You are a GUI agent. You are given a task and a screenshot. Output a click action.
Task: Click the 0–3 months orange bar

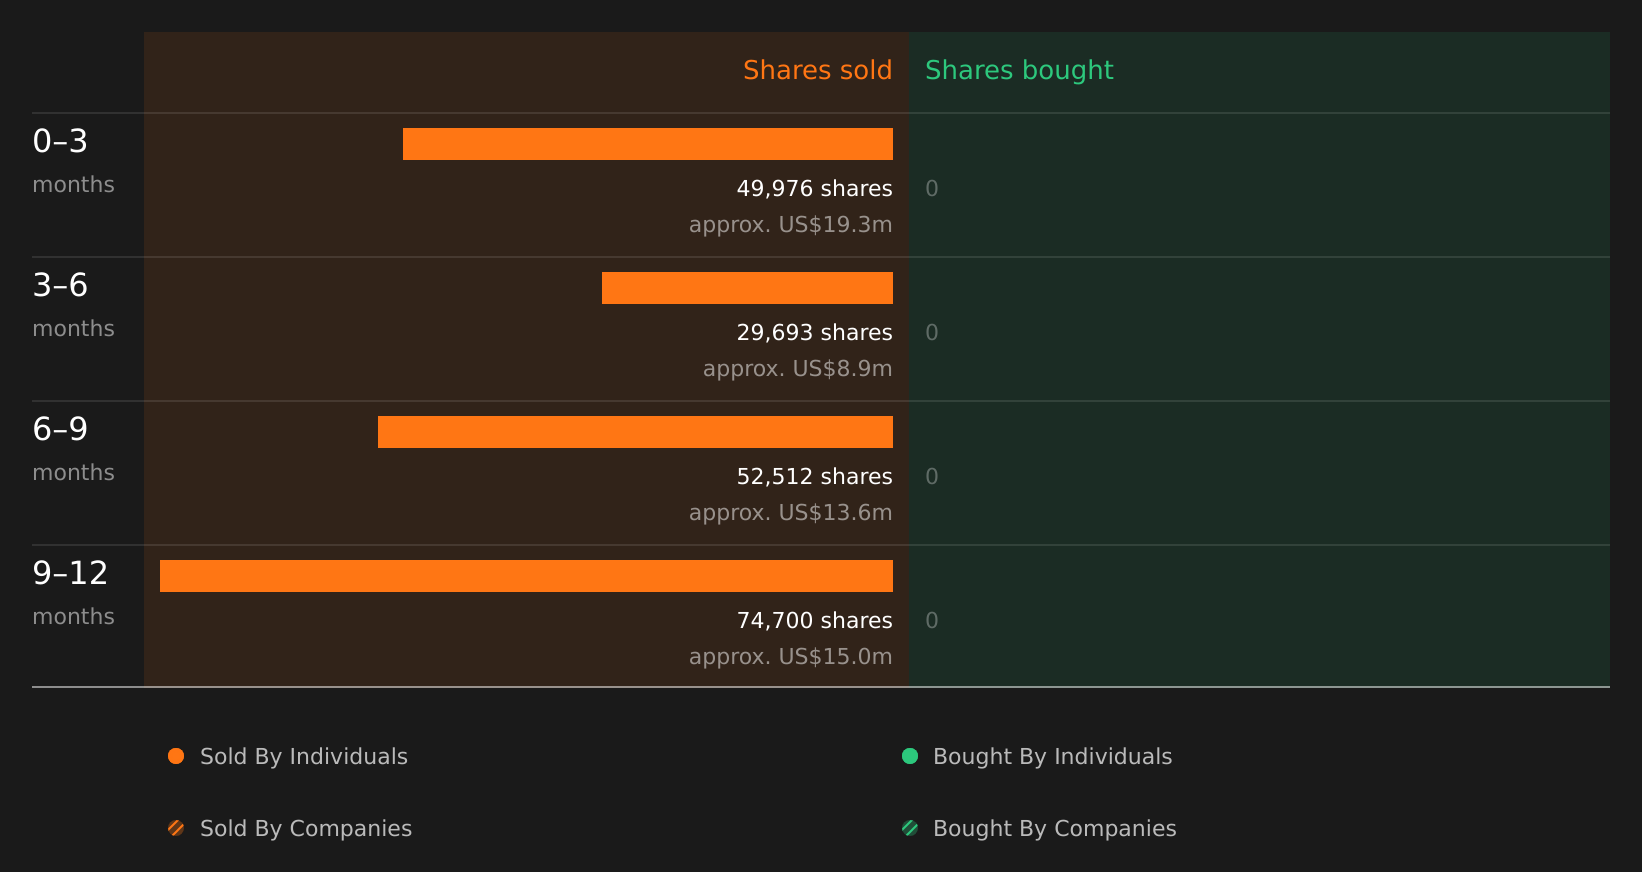tap(648, 144)
